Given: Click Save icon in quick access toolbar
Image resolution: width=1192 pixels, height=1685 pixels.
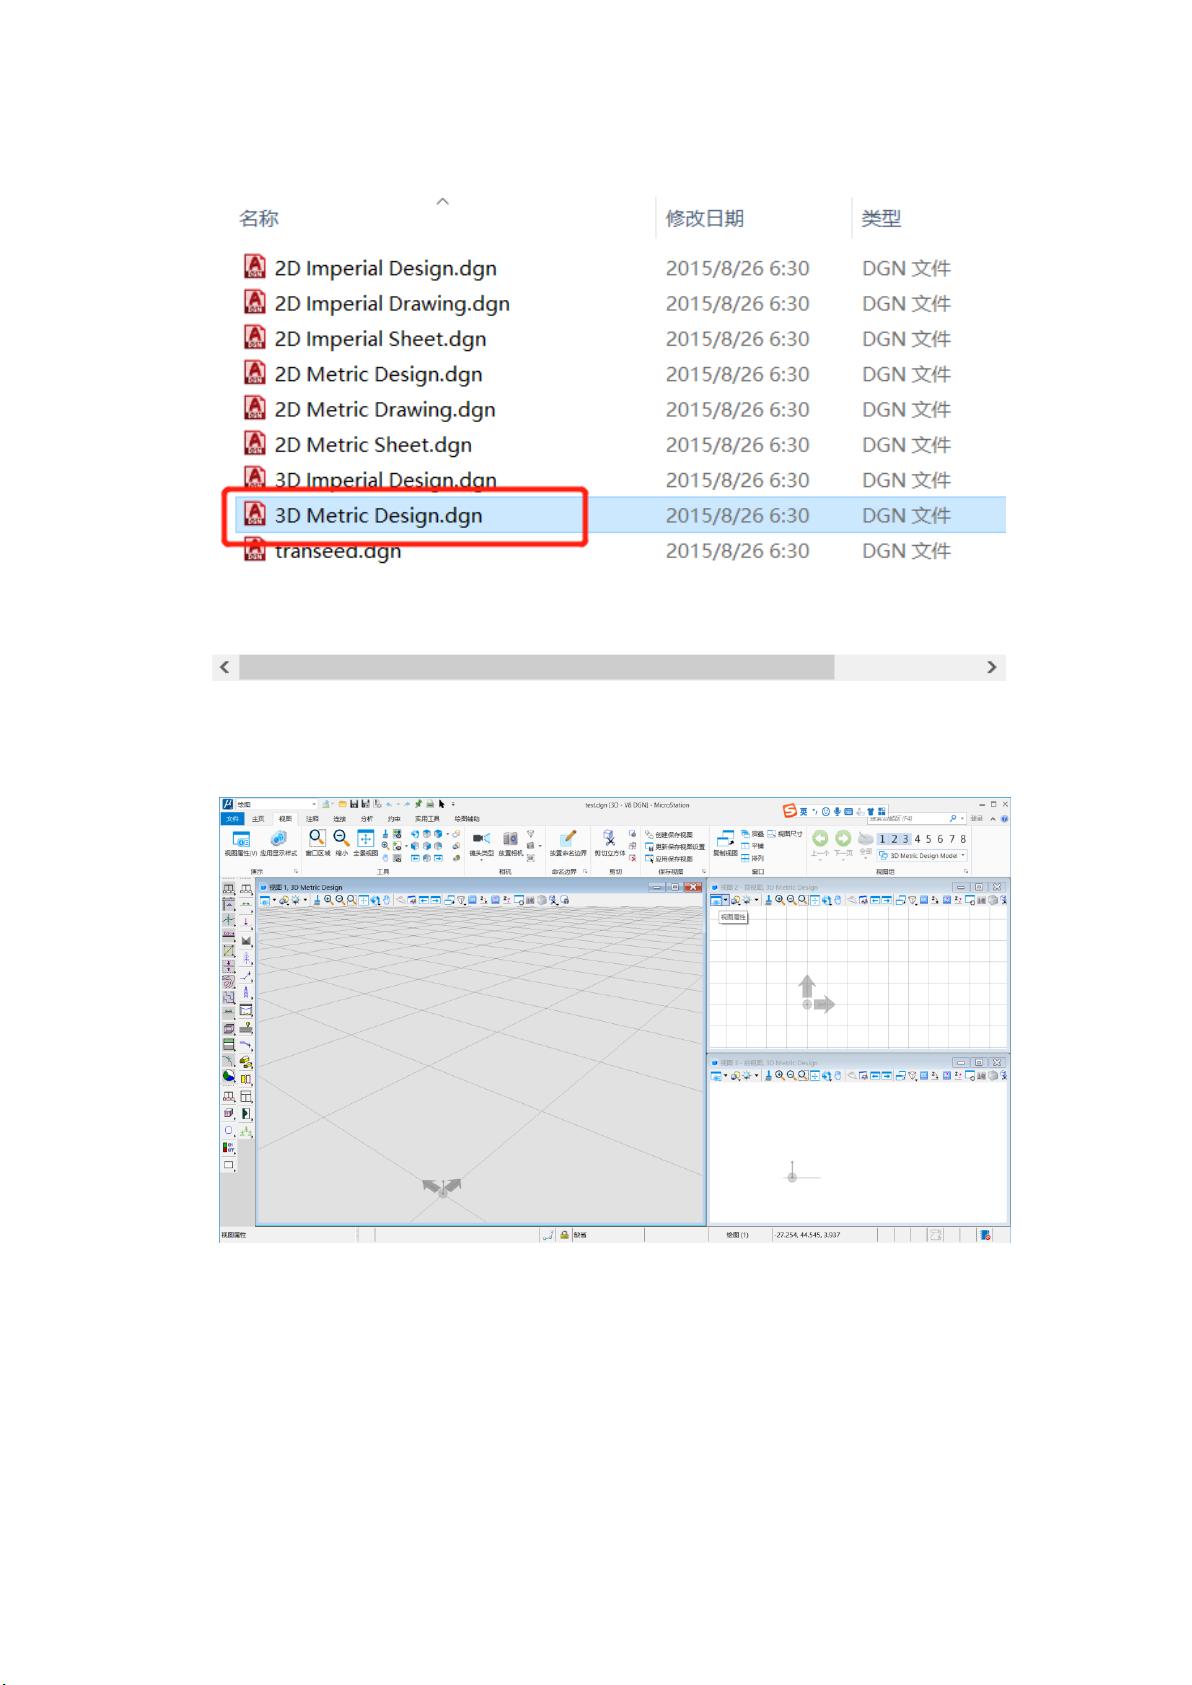Looking at the screenshot, I should 354,804.
